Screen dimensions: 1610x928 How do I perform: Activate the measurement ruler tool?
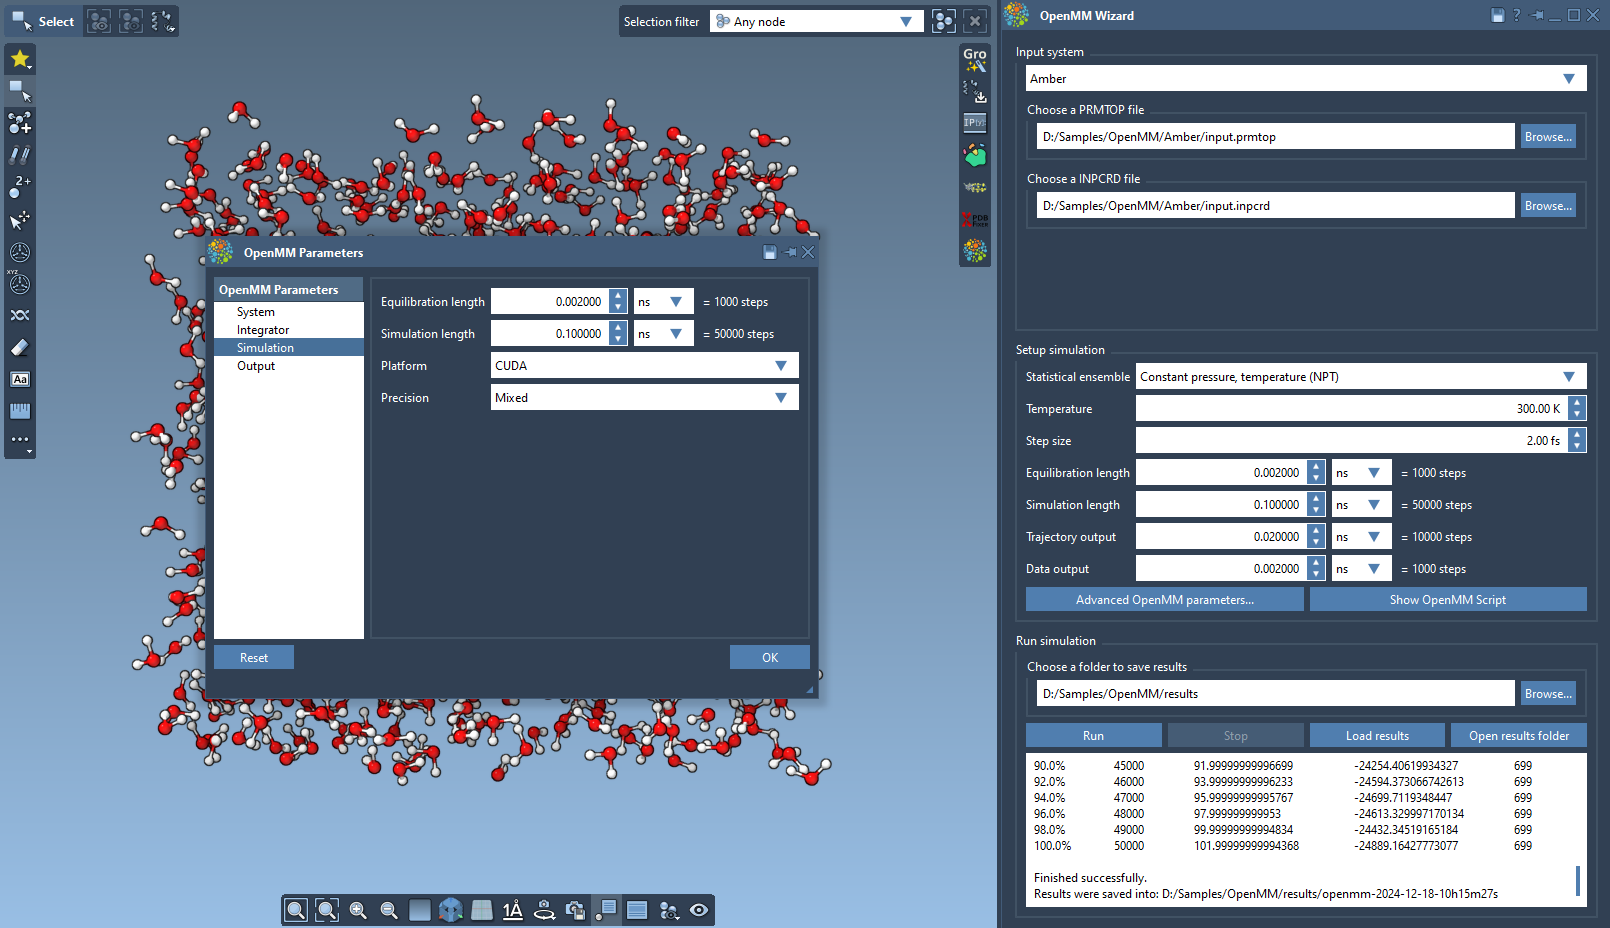pyautogui.click(x=20, y=411)
